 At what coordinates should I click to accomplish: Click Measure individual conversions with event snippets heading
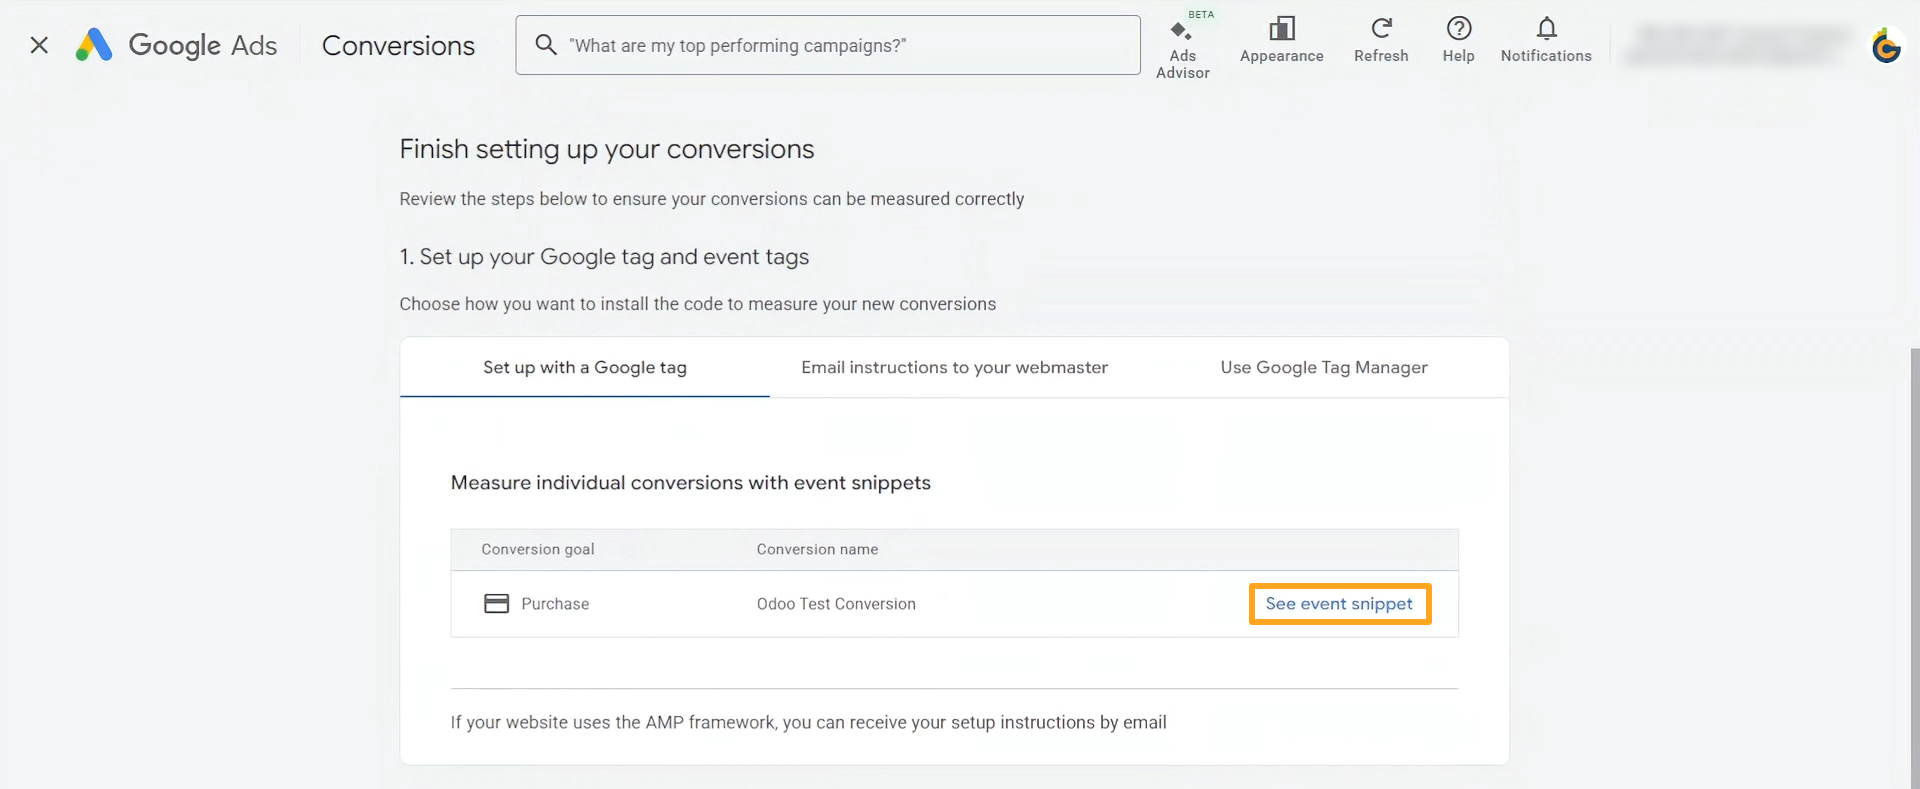(x=690, y=483)
